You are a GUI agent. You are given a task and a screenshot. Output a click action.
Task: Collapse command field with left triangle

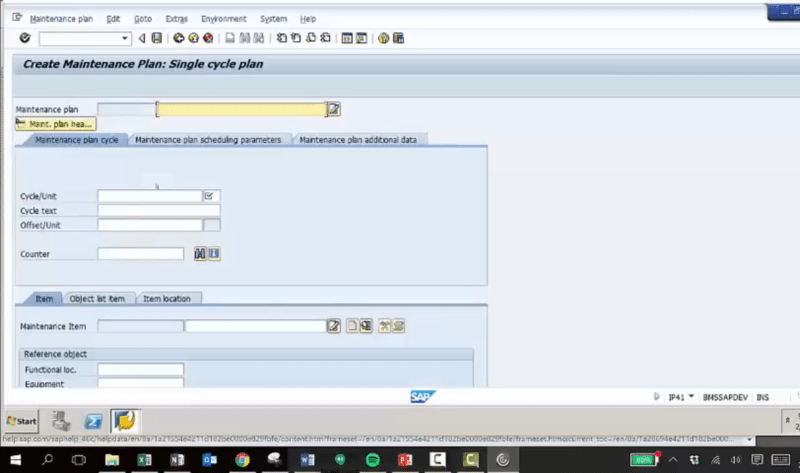click(142, 38)
